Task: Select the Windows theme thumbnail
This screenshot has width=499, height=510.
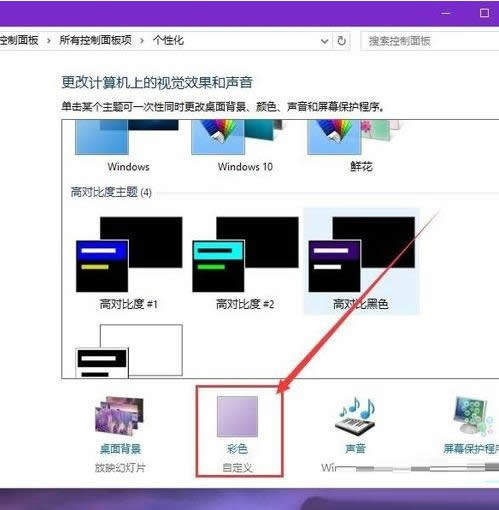Action: (128, 137)
